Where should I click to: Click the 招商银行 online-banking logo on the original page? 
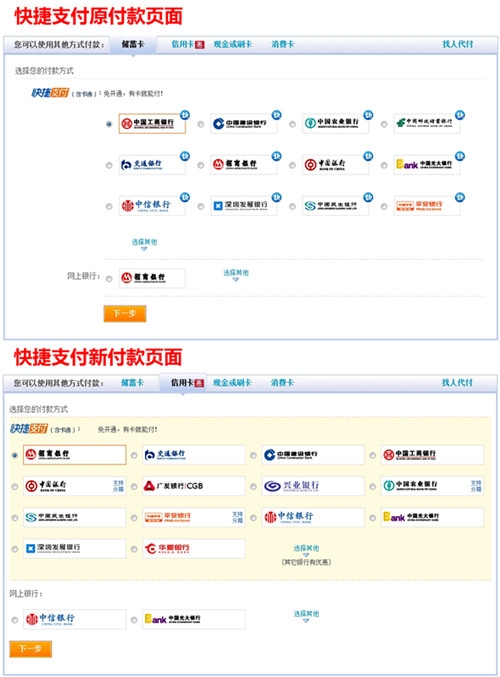[152, 278]
